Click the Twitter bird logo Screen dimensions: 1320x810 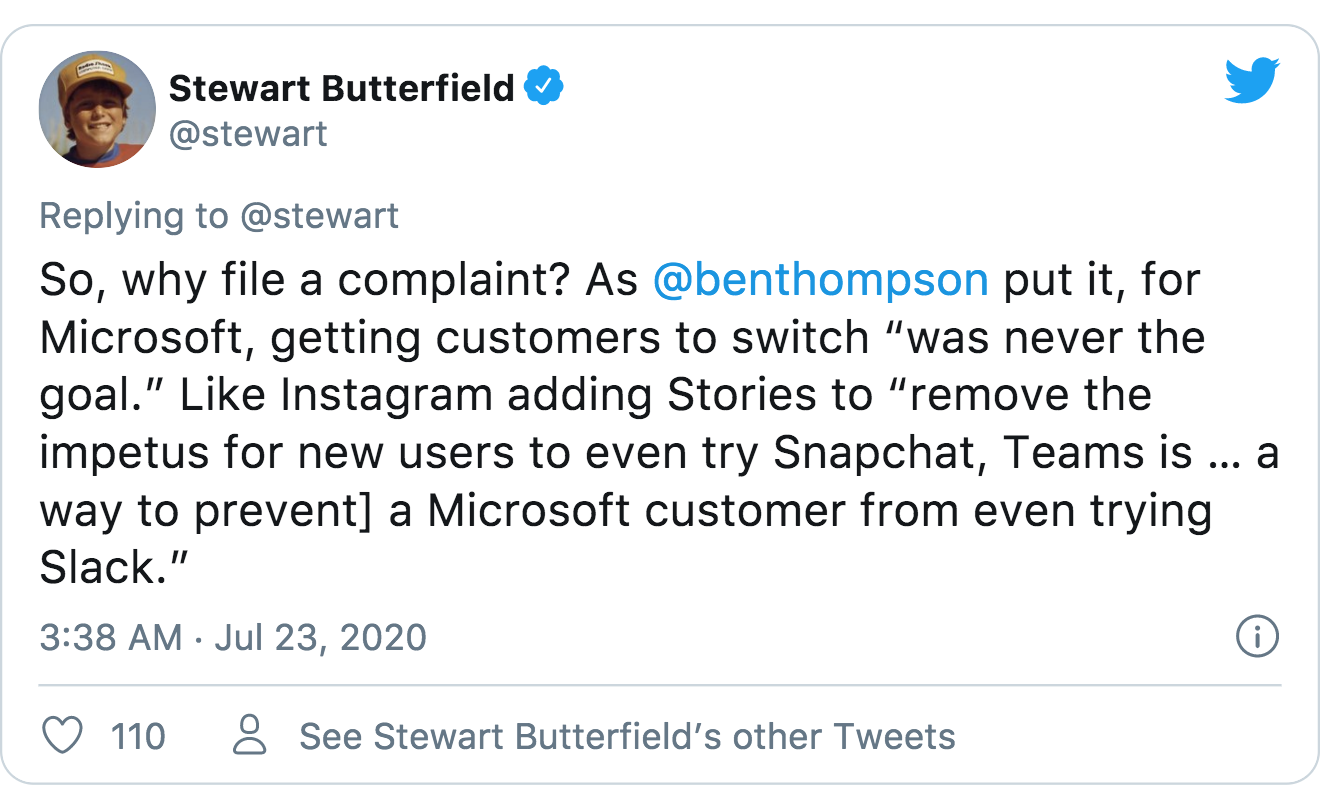click(1252, 79)
